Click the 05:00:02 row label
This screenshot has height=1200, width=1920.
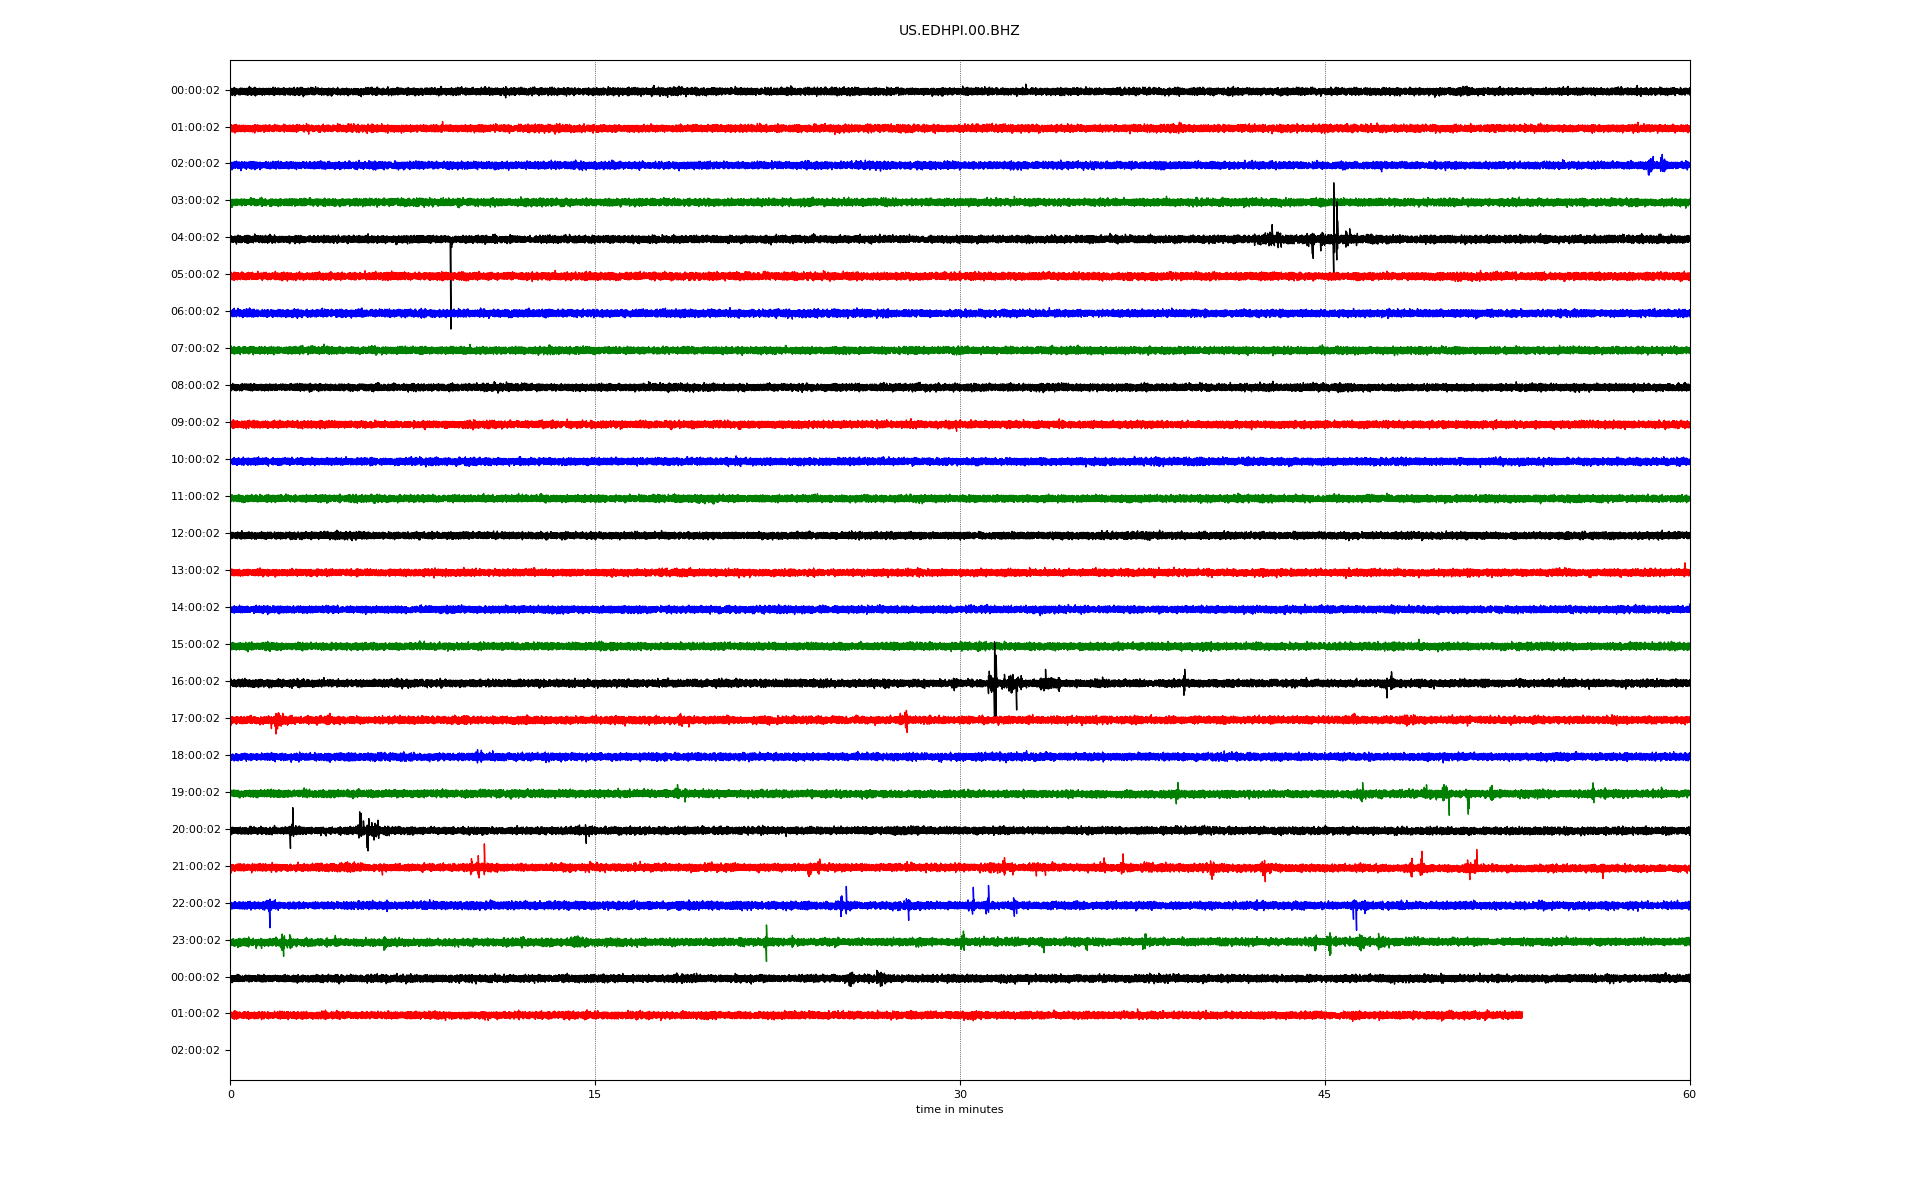point(195,275)
